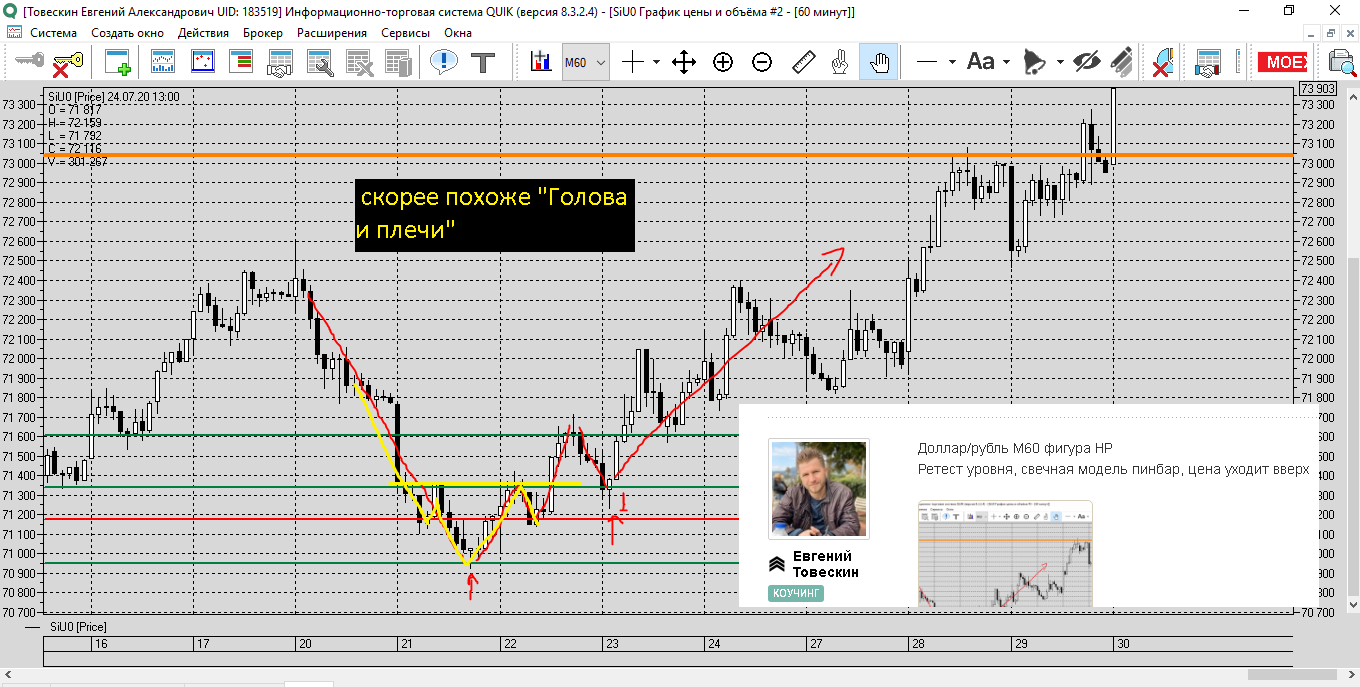Select the bold T text icon
The image size is (1360, 687).
tap(484, 62)
